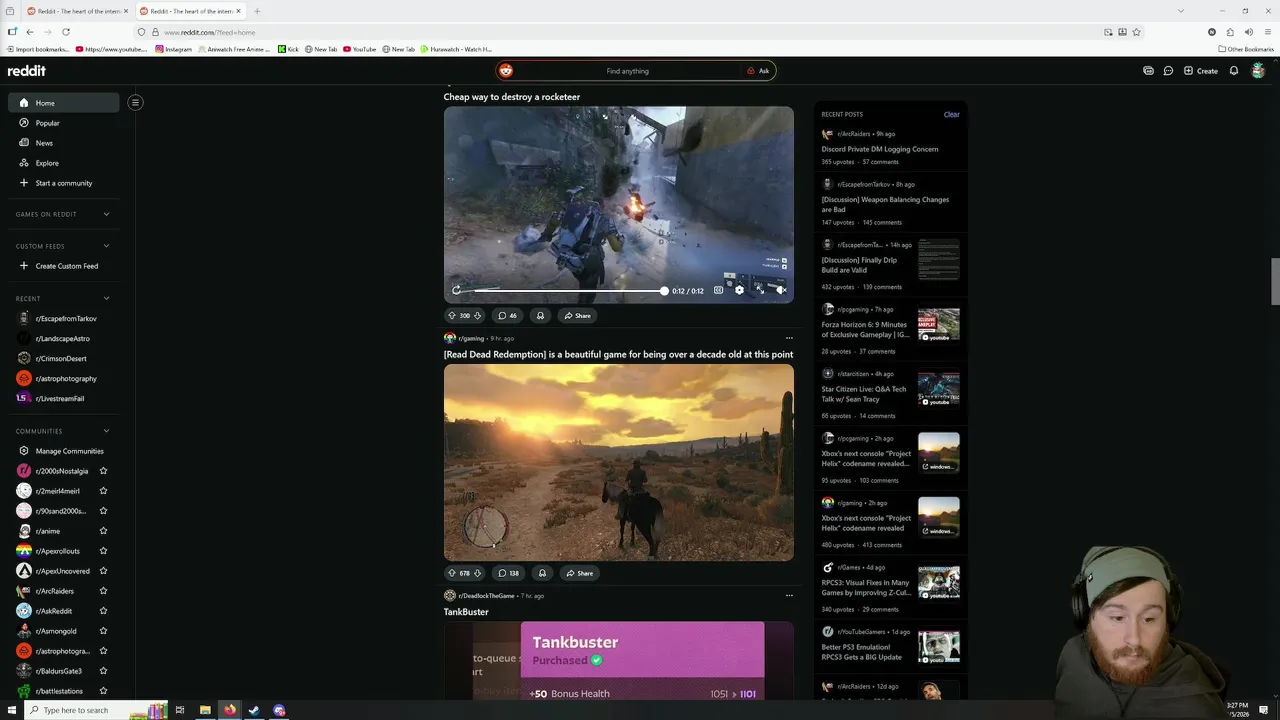
Task: Open the Reddit chat bubble icon
Action: click(1168, 71)
